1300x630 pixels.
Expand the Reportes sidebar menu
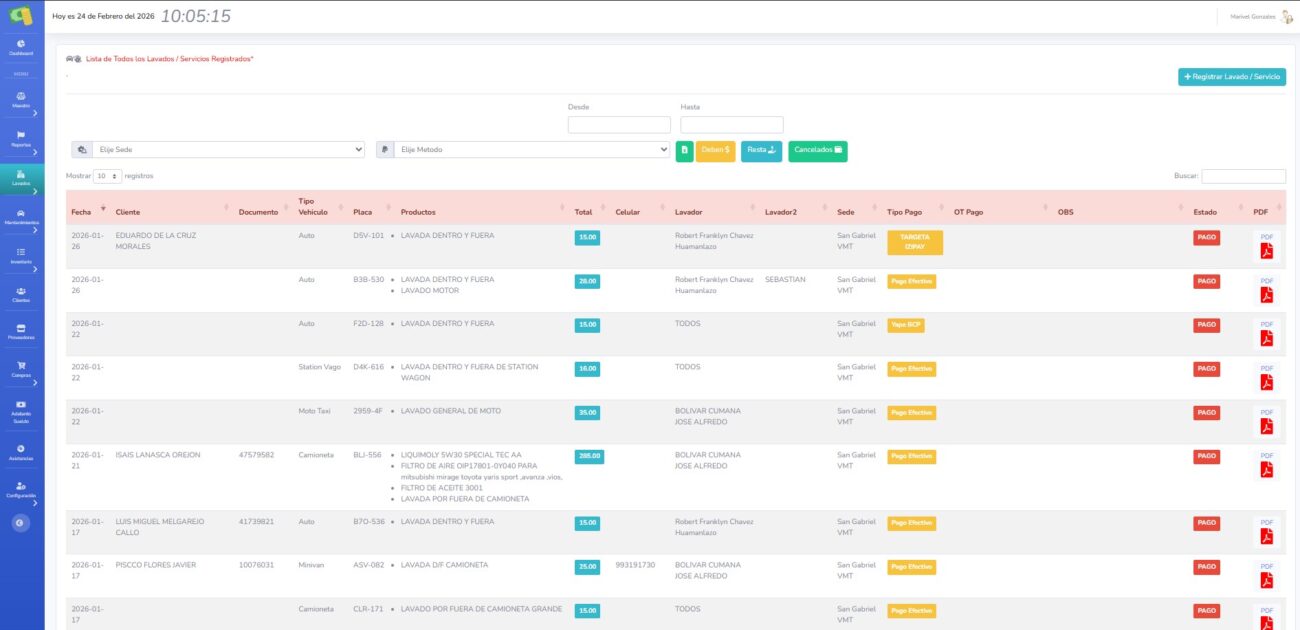click(x=21, y=139)
